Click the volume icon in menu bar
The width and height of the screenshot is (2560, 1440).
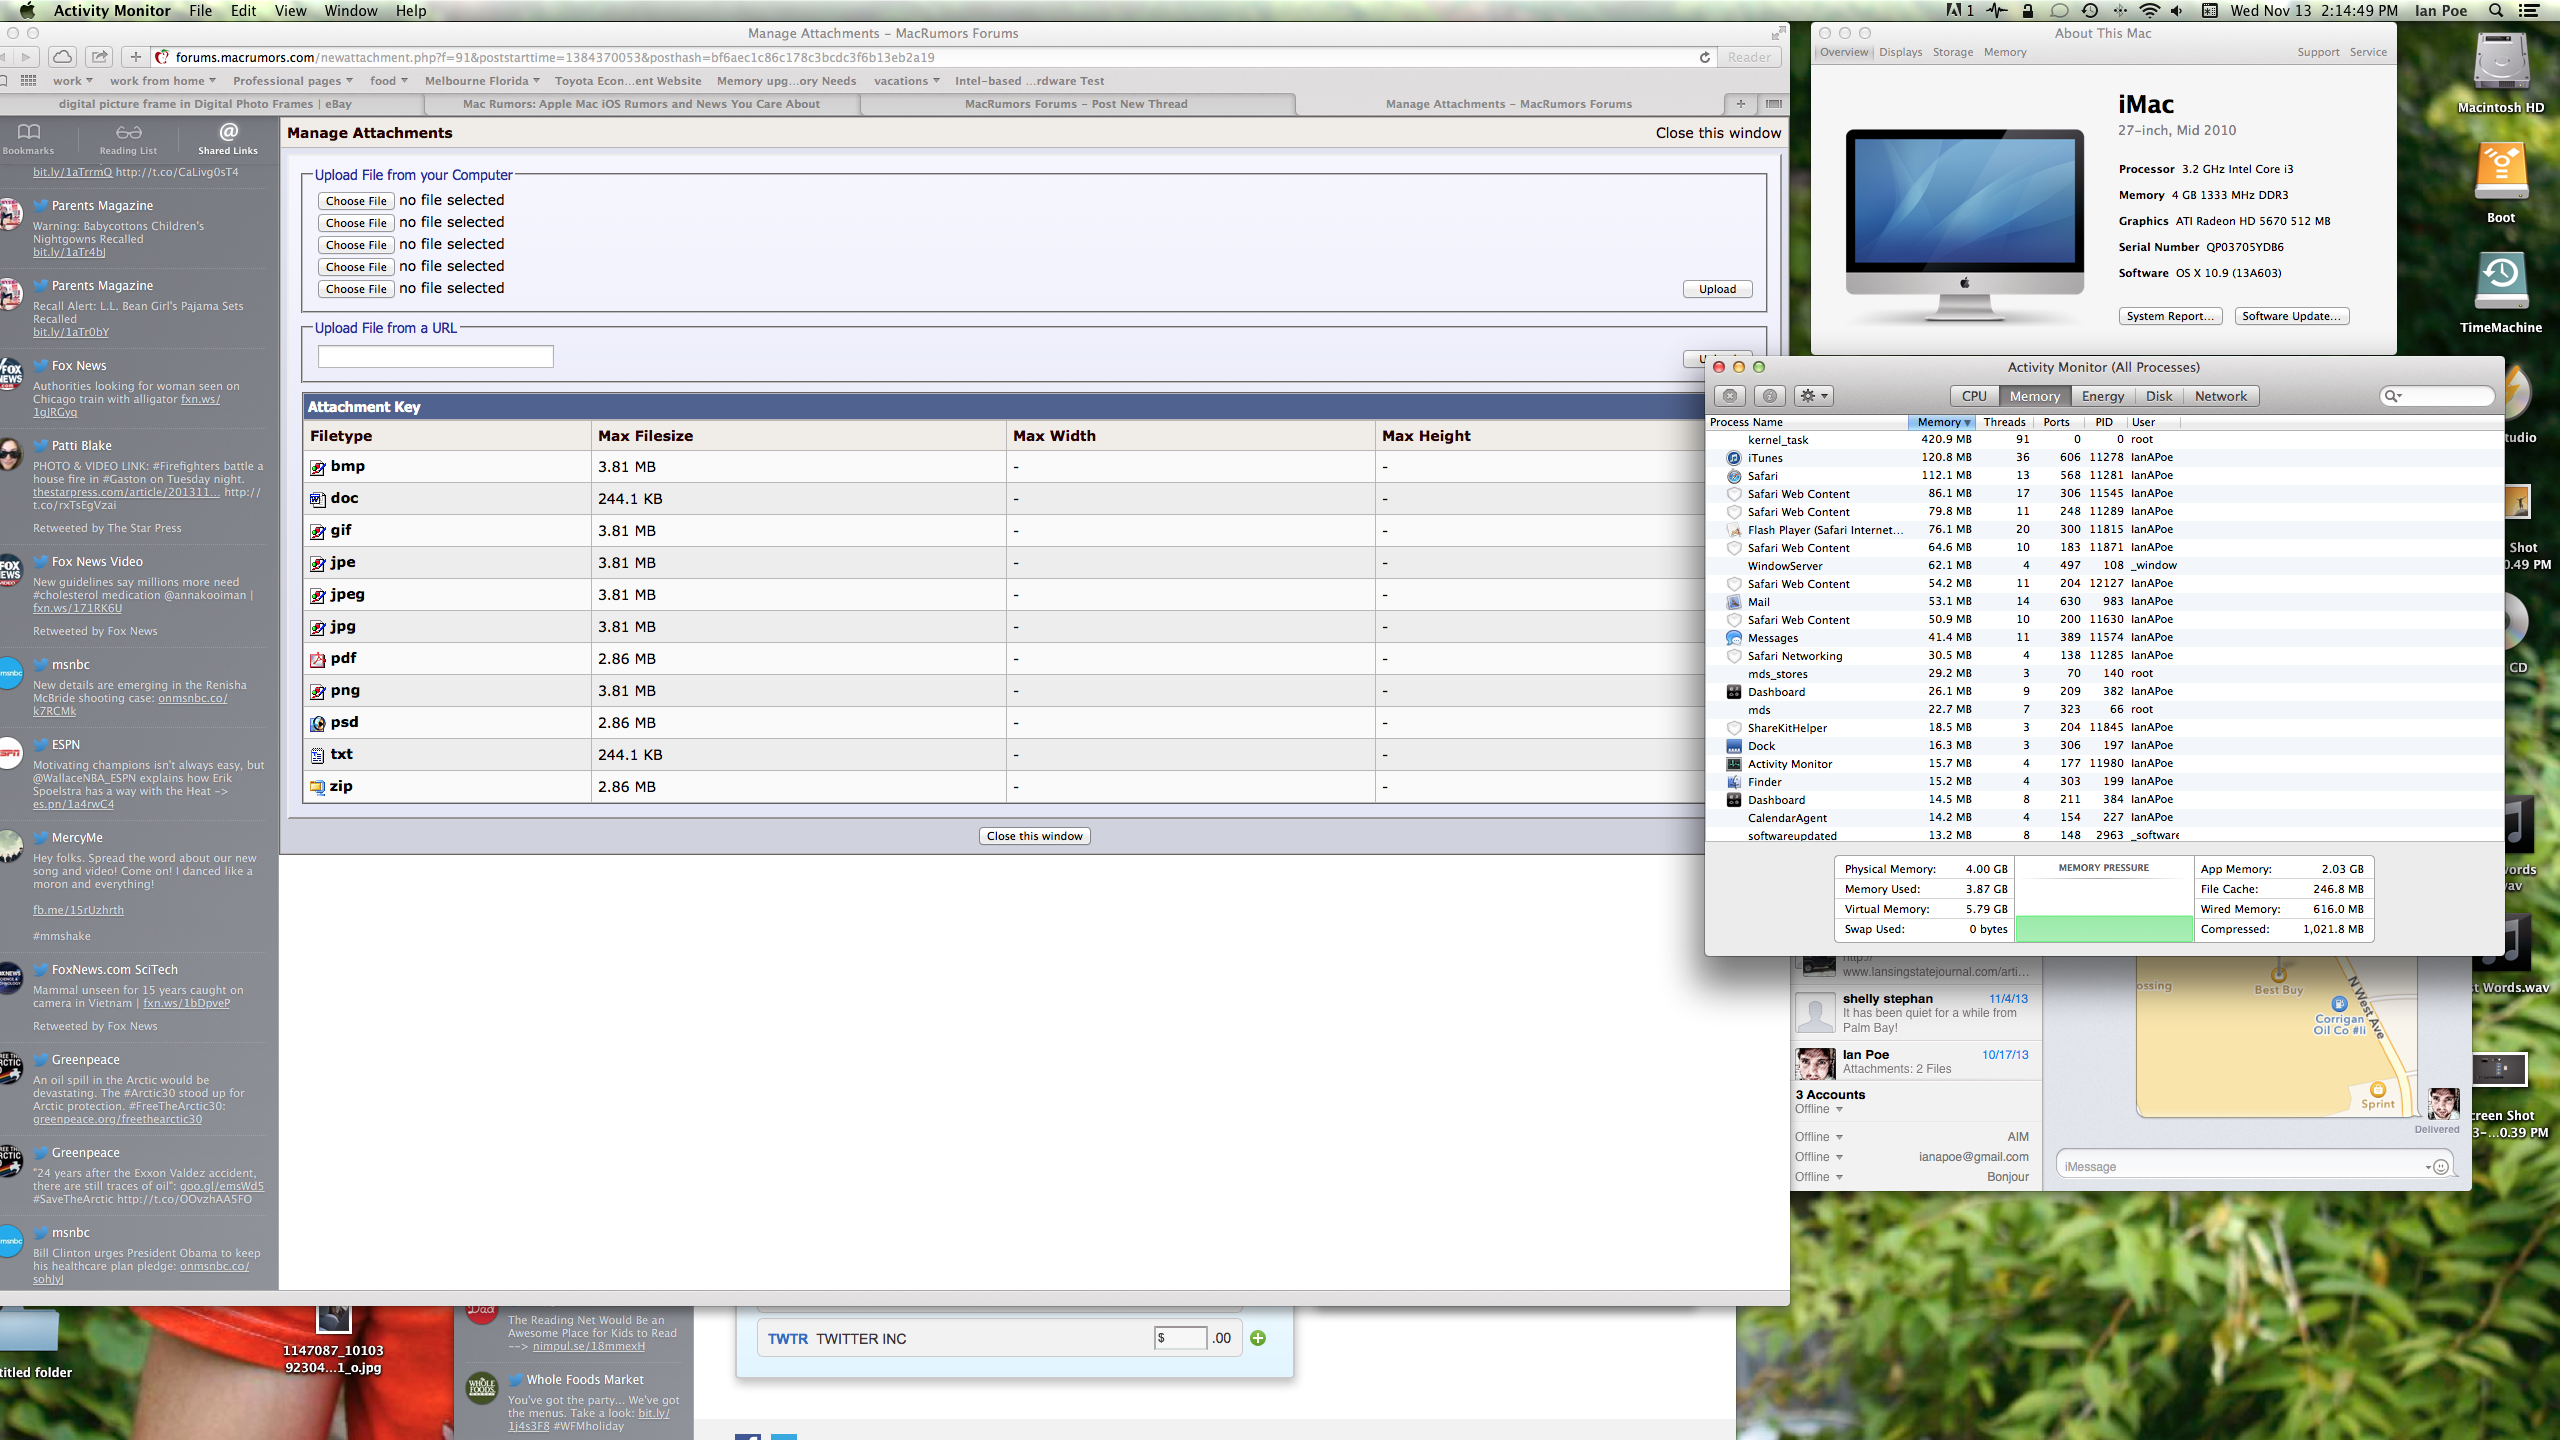click(2178, 11)
